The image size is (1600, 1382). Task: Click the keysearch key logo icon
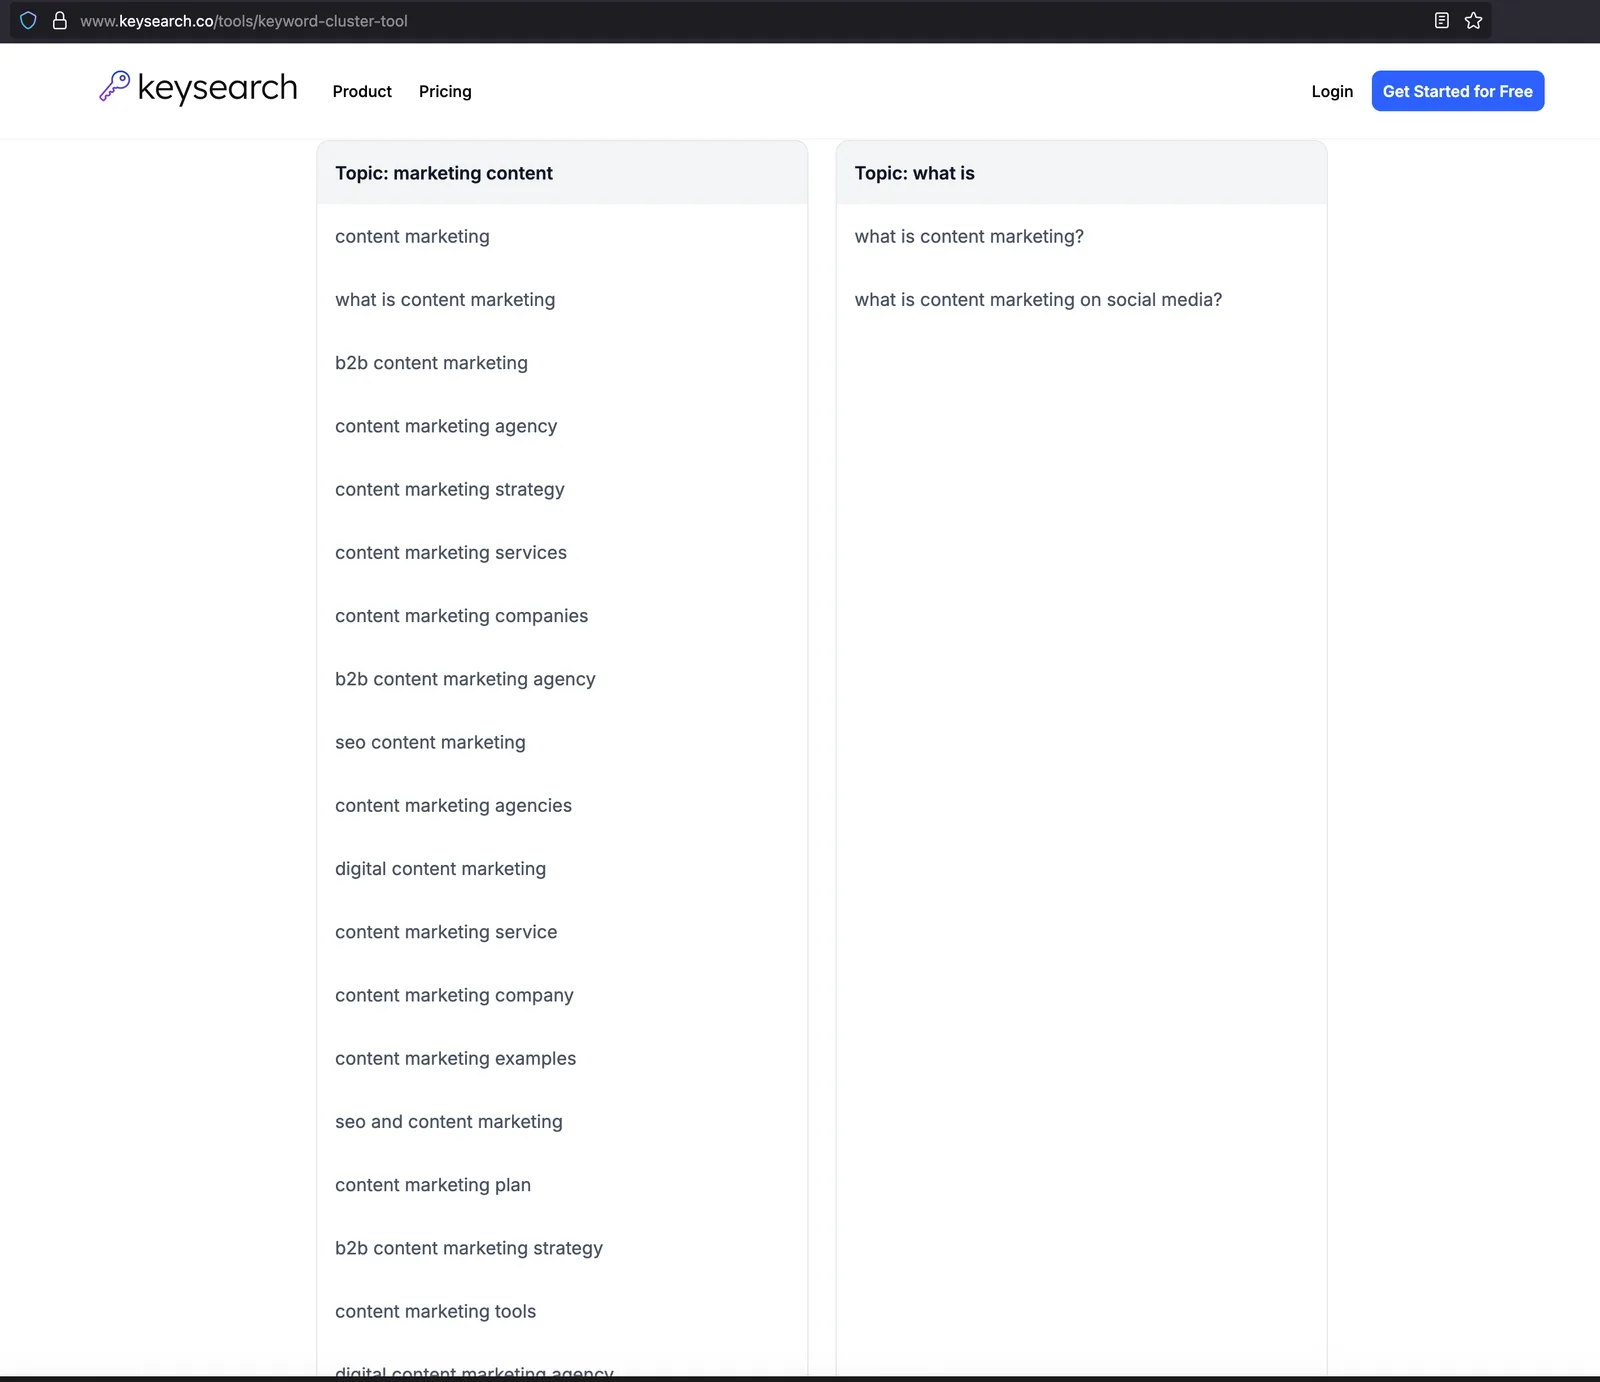pos(114,86)
